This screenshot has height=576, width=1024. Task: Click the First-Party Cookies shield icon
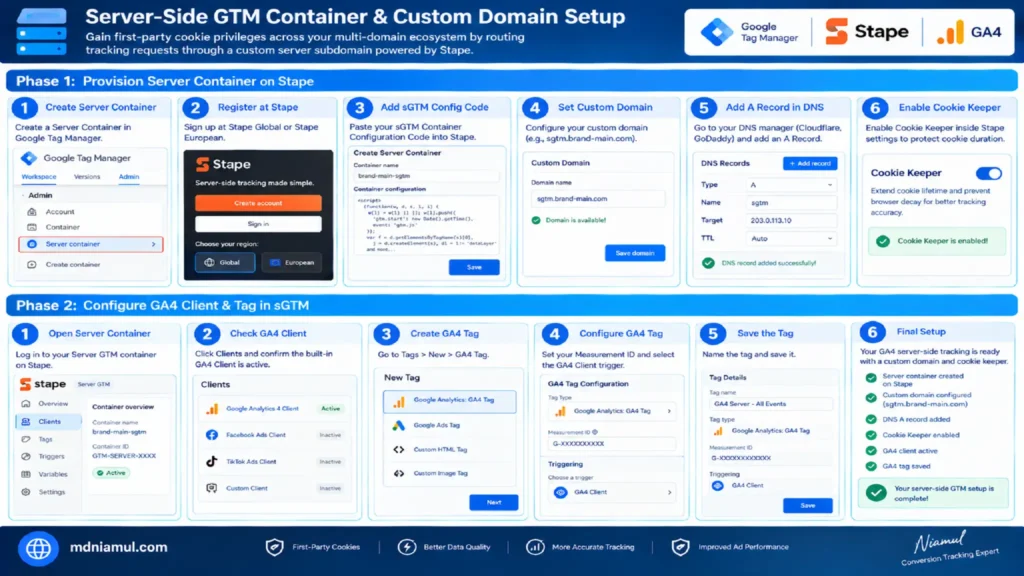[274, 547]
